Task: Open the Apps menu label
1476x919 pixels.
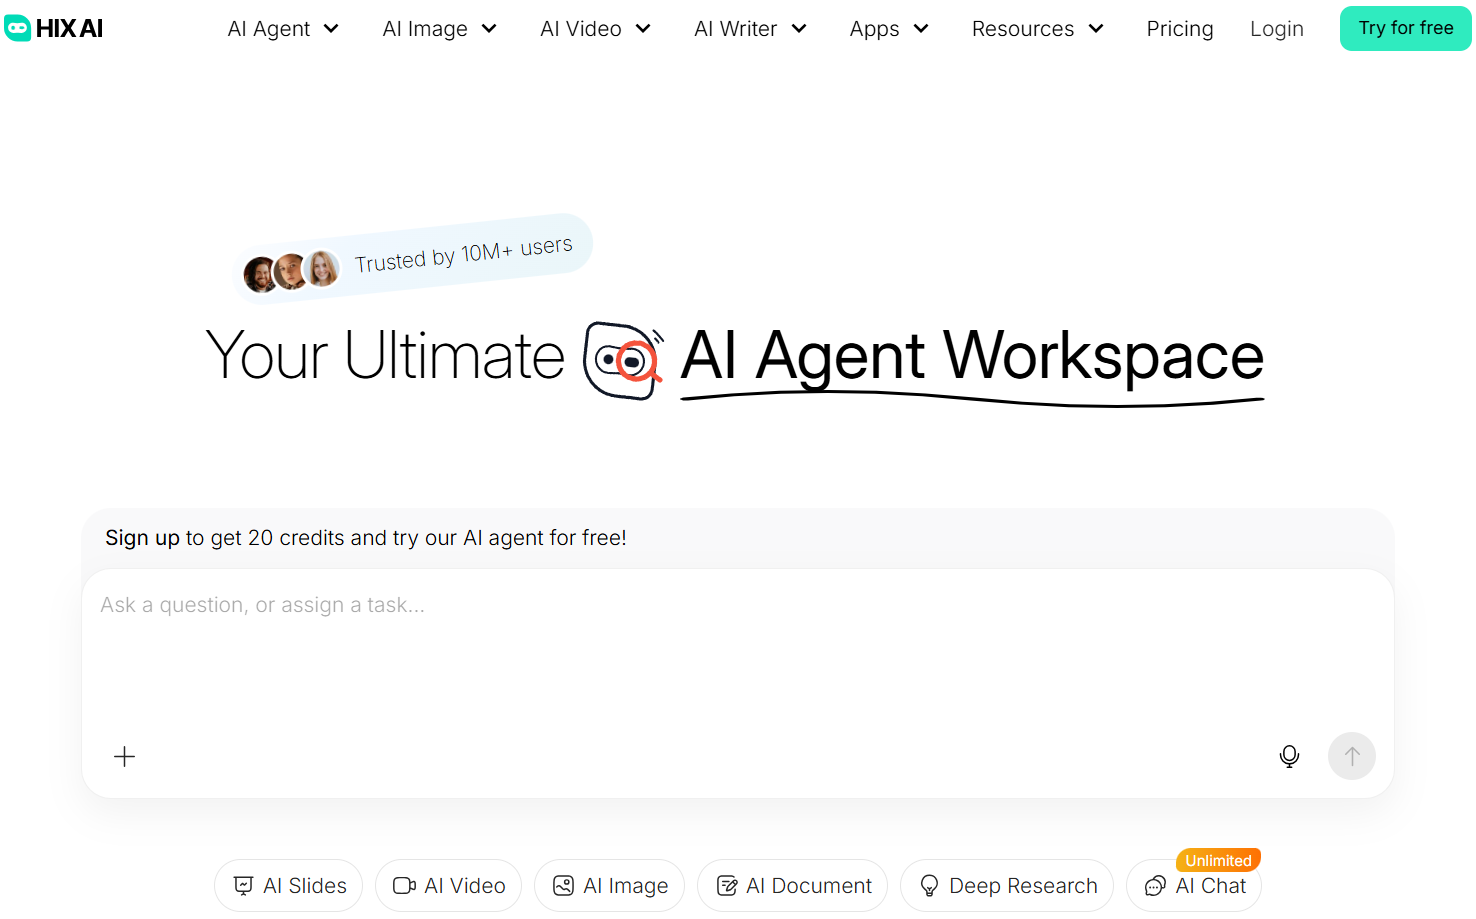Action: [x=875, y=29]
